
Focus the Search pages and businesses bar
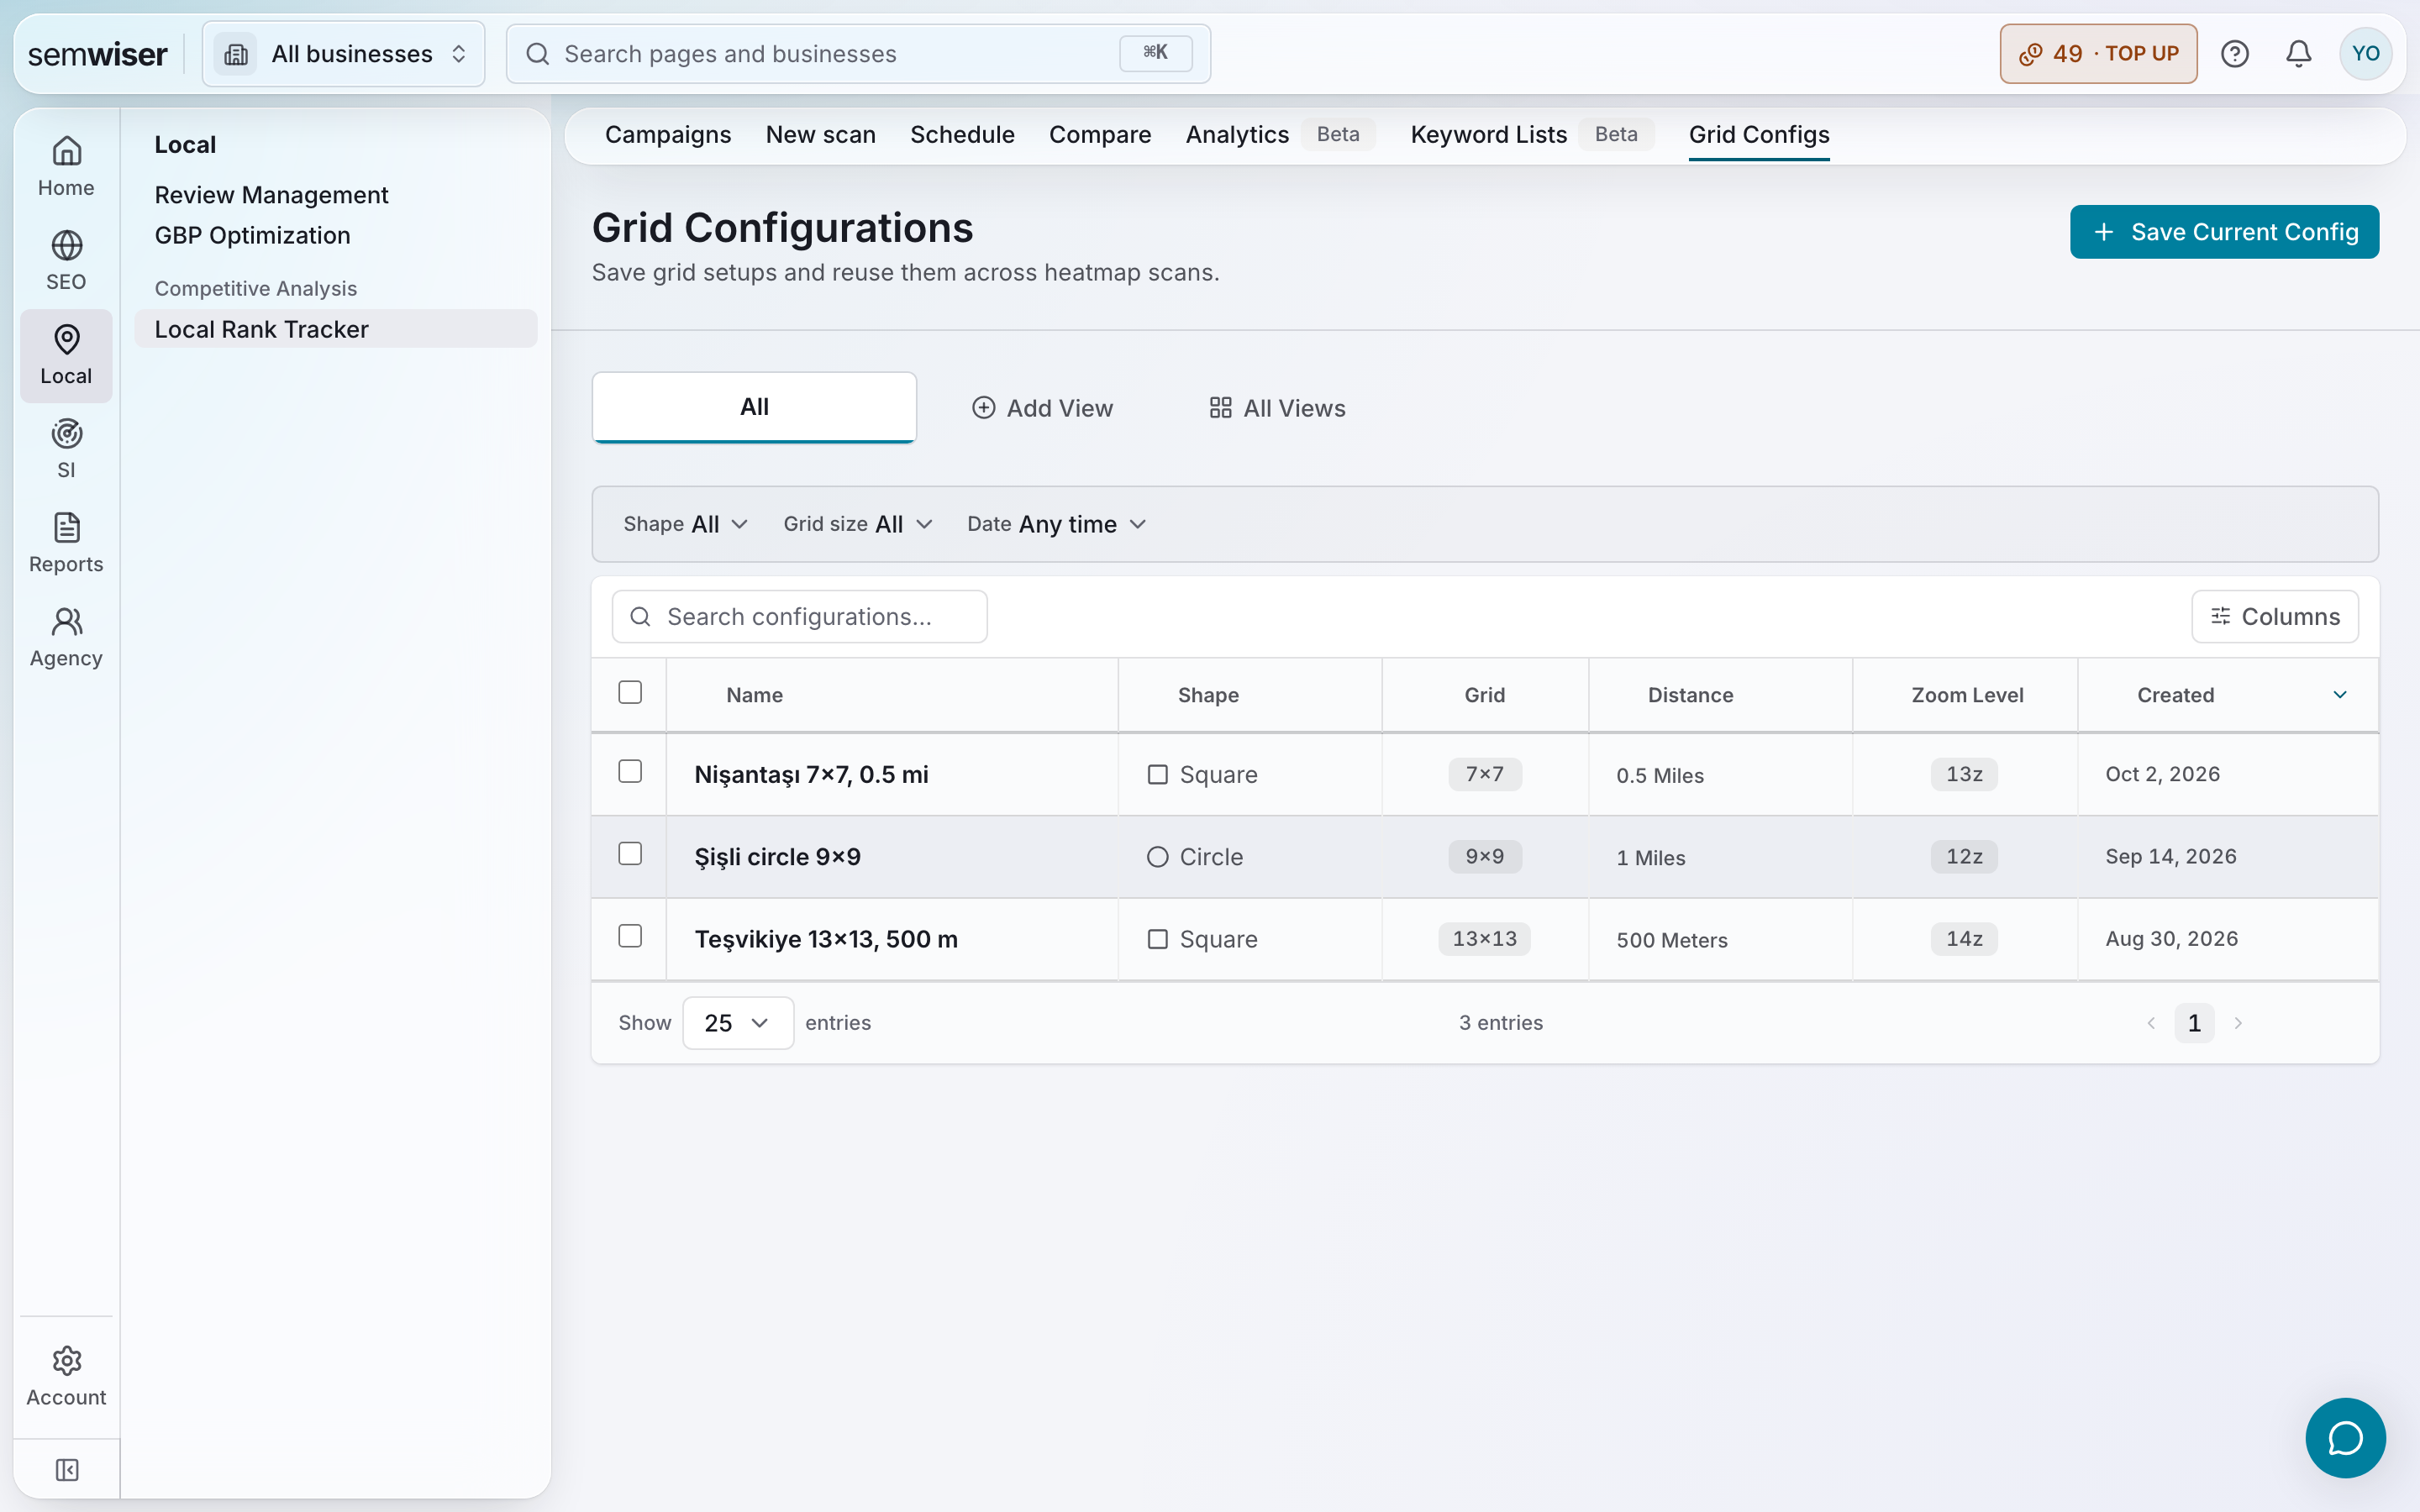click(858, 54)
